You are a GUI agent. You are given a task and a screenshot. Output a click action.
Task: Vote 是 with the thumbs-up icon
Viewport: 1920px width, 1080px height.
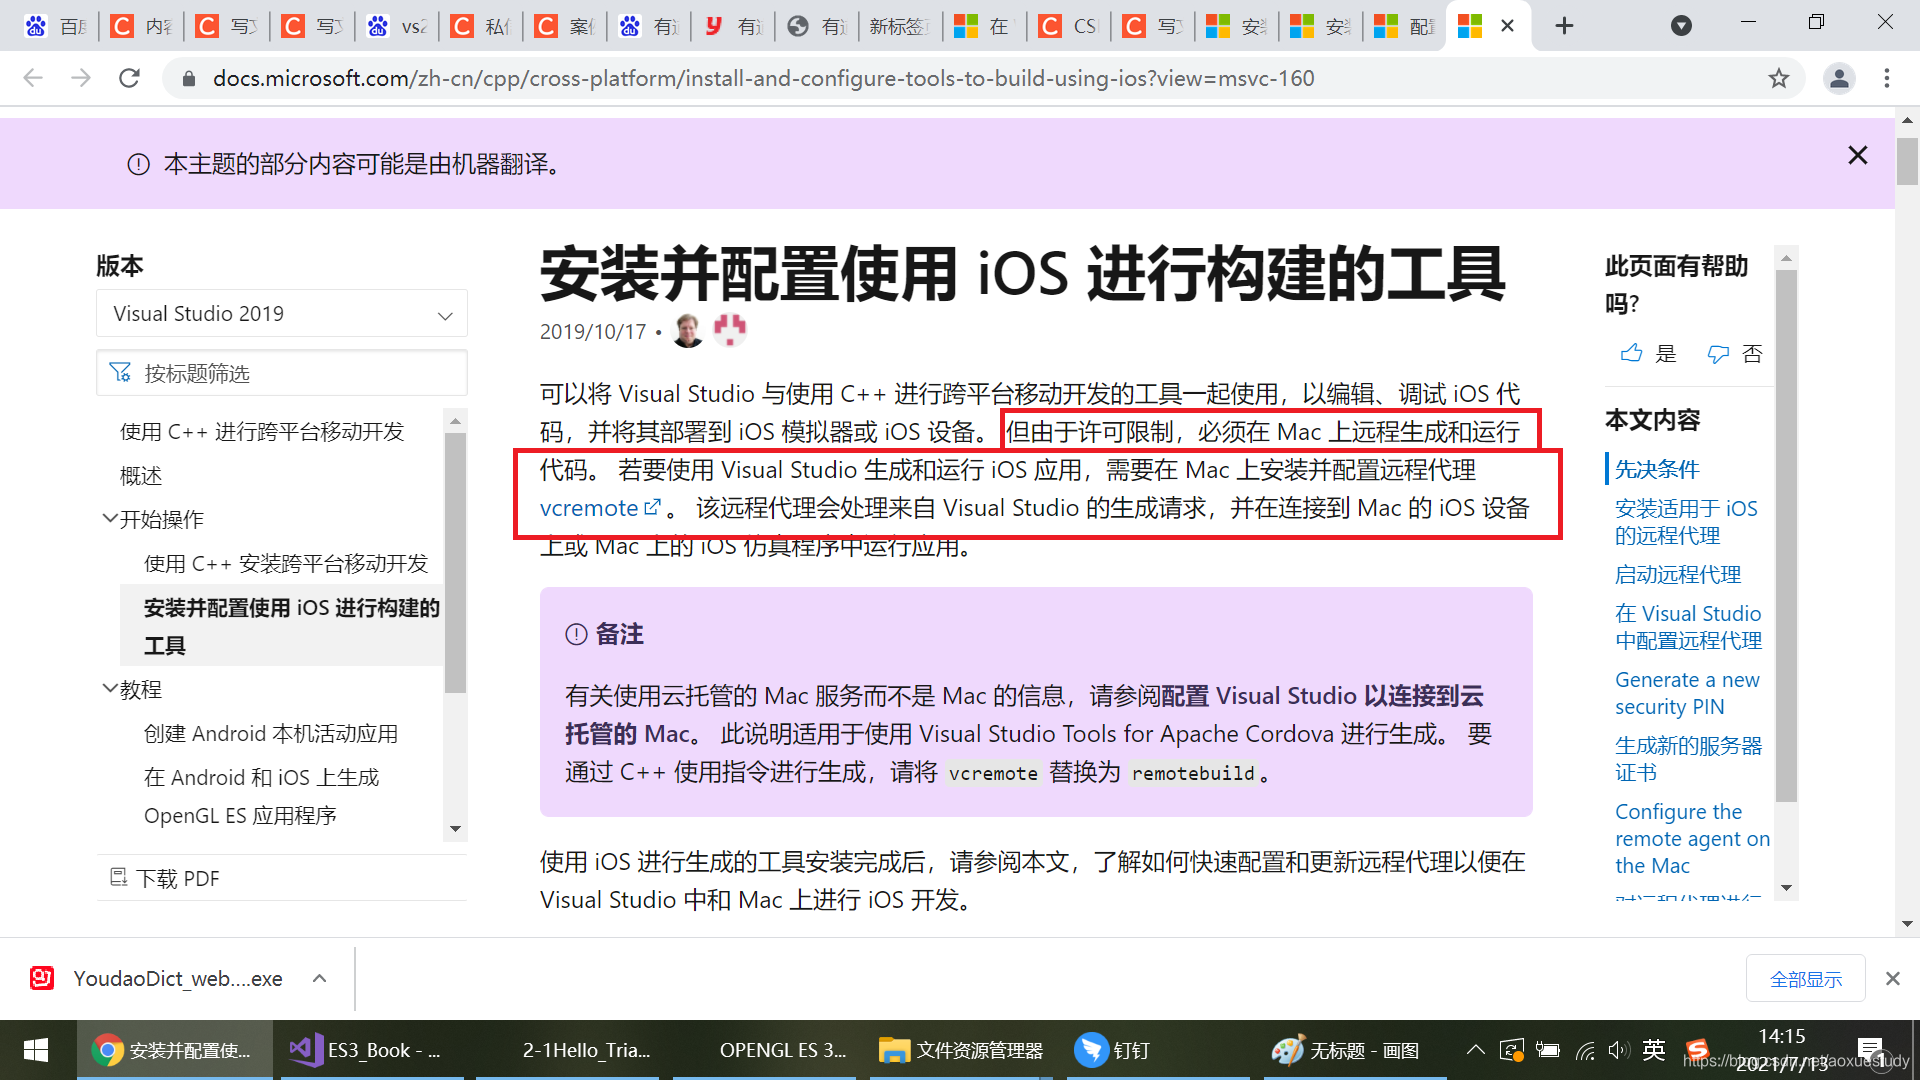coord(1648,353)
